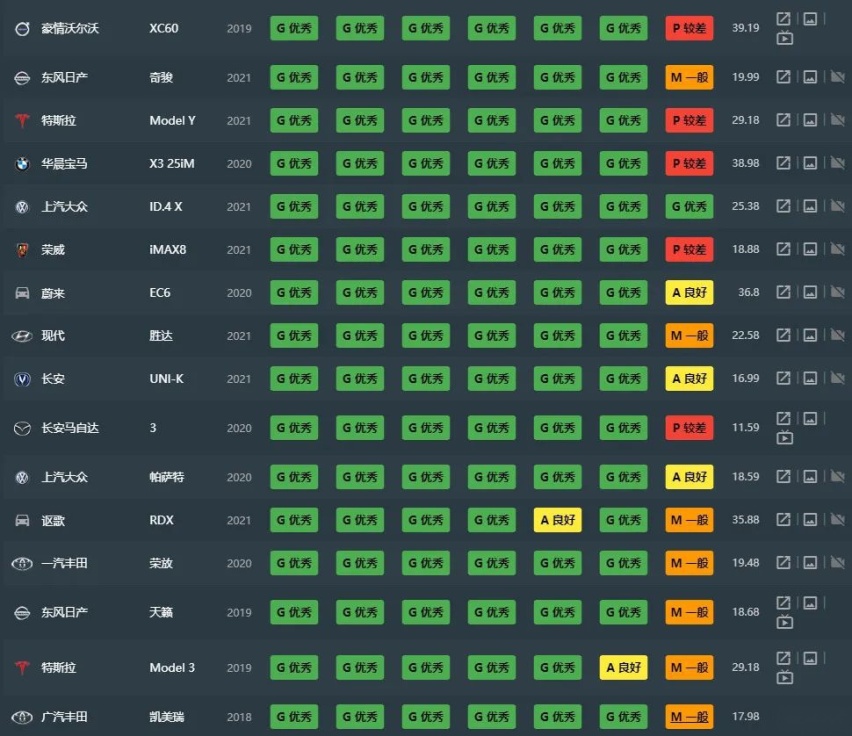Screen dimensions: 852x736
Task: View the image gallery icon for XC60
Action: 810,19
